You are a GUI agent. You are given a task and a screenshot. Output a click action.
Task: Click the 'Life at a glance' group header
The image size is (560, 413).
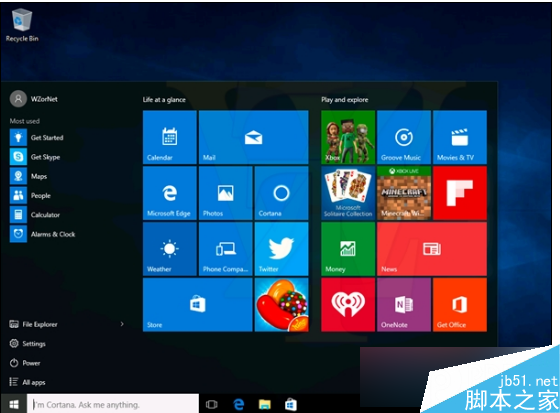164,100
